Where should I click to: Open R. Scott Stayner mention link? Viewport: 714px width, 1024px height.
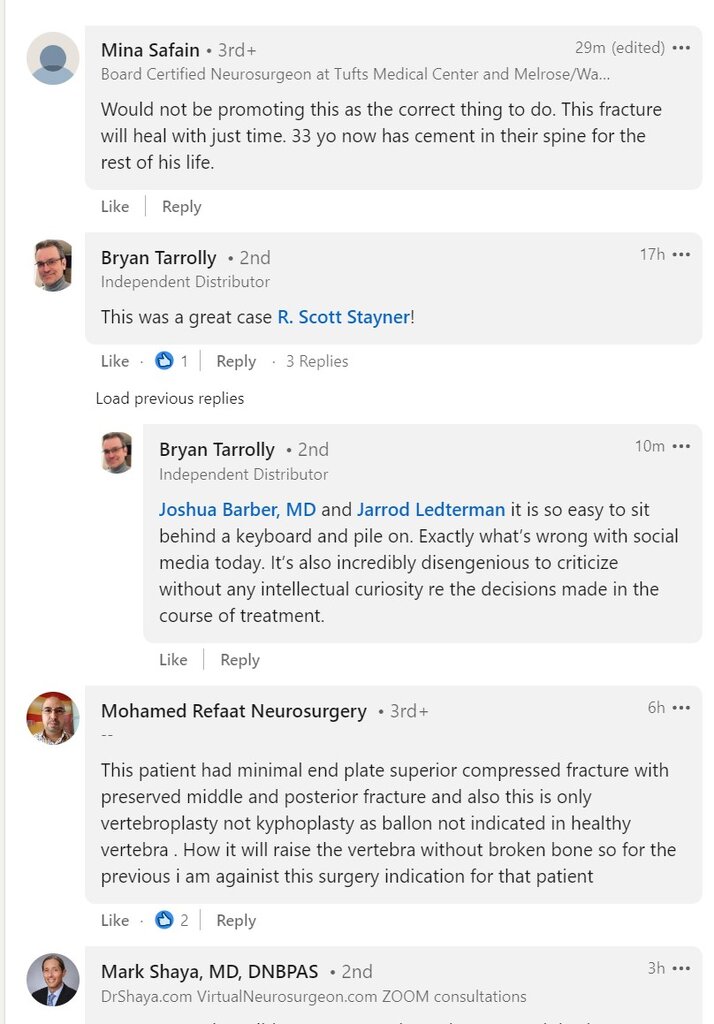(x=343, y=317)
